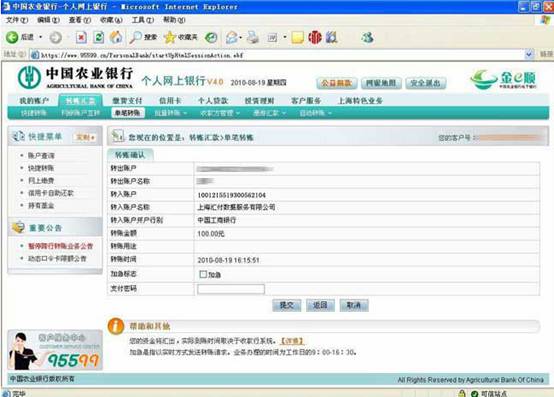Click the padlock icon in status bar
The image size is (554, 397).
(462, 393)
